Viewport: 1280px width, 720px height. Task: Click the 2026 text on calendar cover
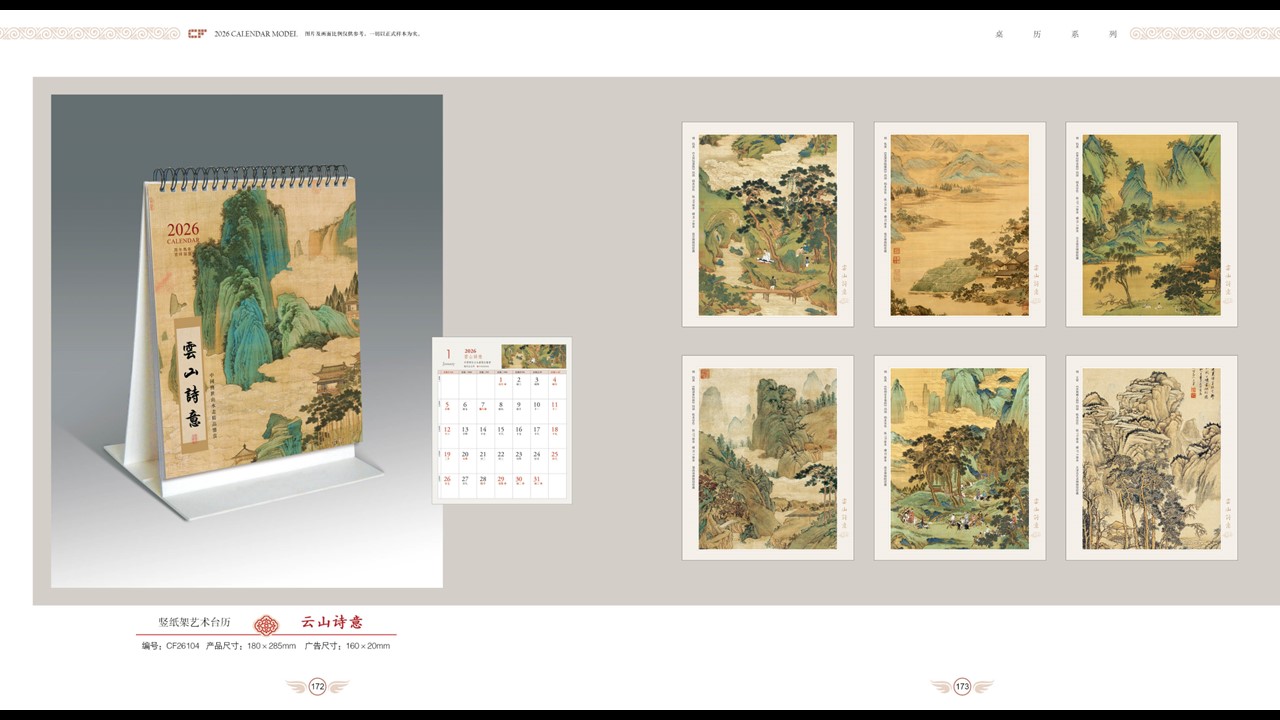(183, 229)
